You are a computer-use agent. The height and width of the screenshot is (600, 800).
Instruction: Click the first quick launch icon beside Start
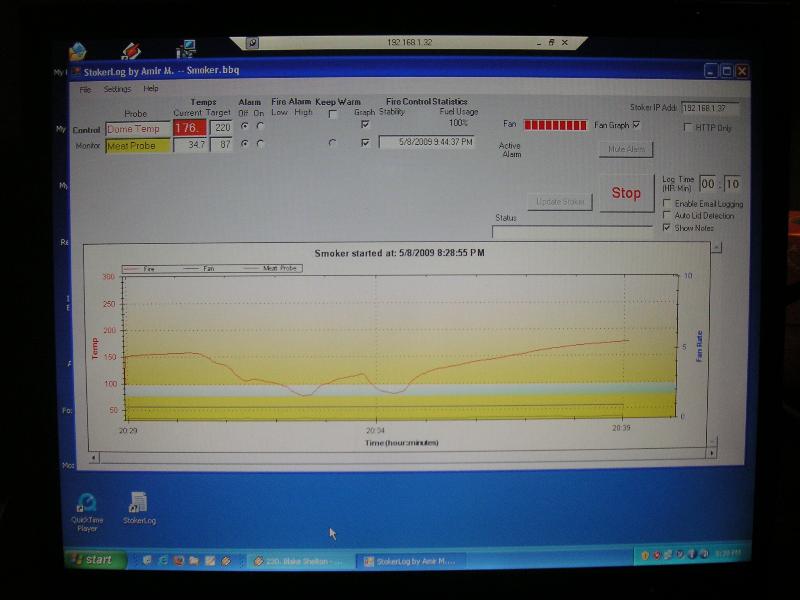[146, 560]
